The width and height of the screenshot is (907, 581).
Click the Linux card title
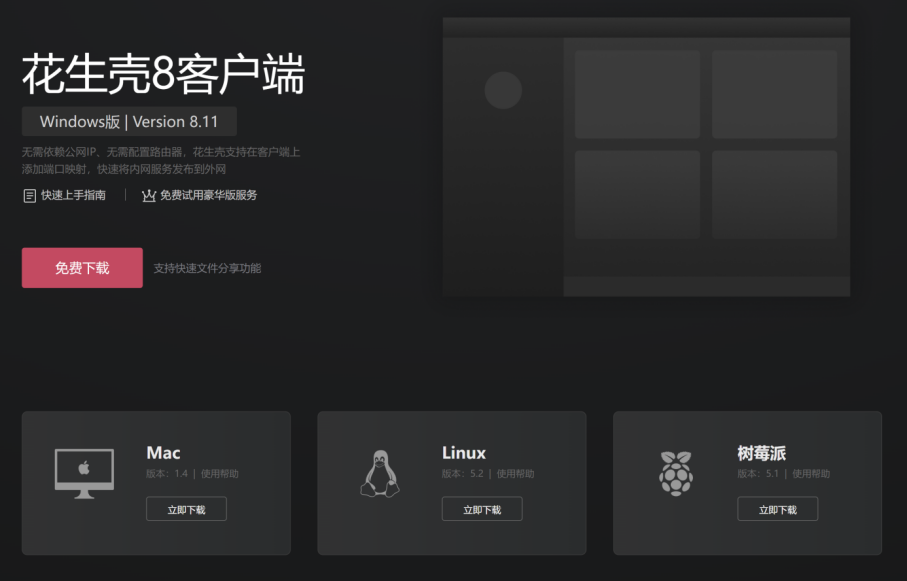coord(464,453)
